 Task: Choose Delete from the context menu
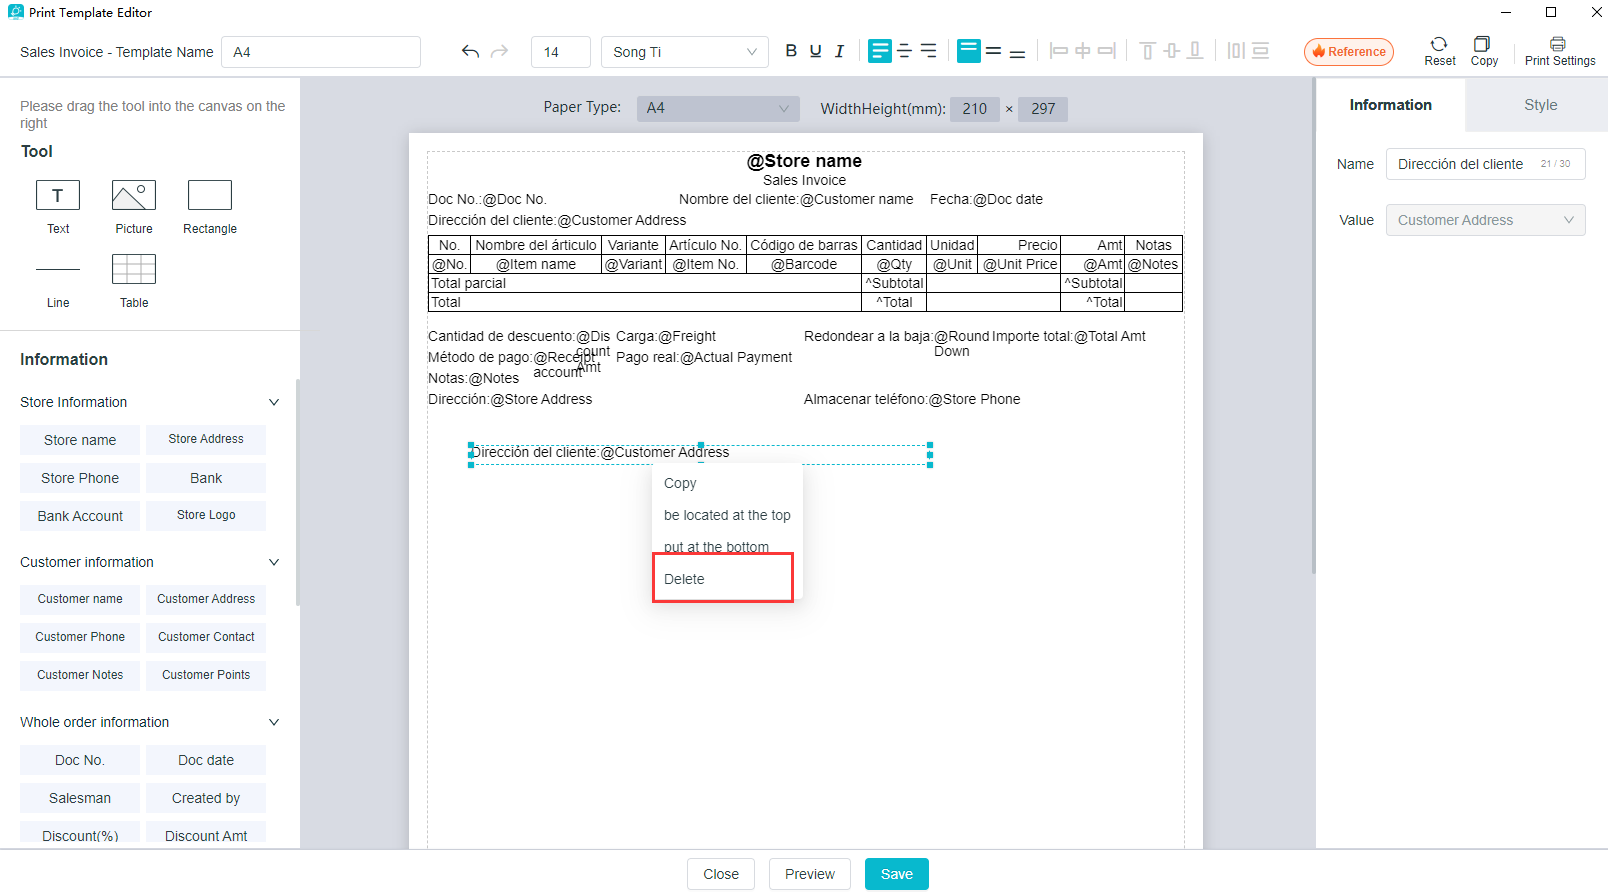(685, 579)
